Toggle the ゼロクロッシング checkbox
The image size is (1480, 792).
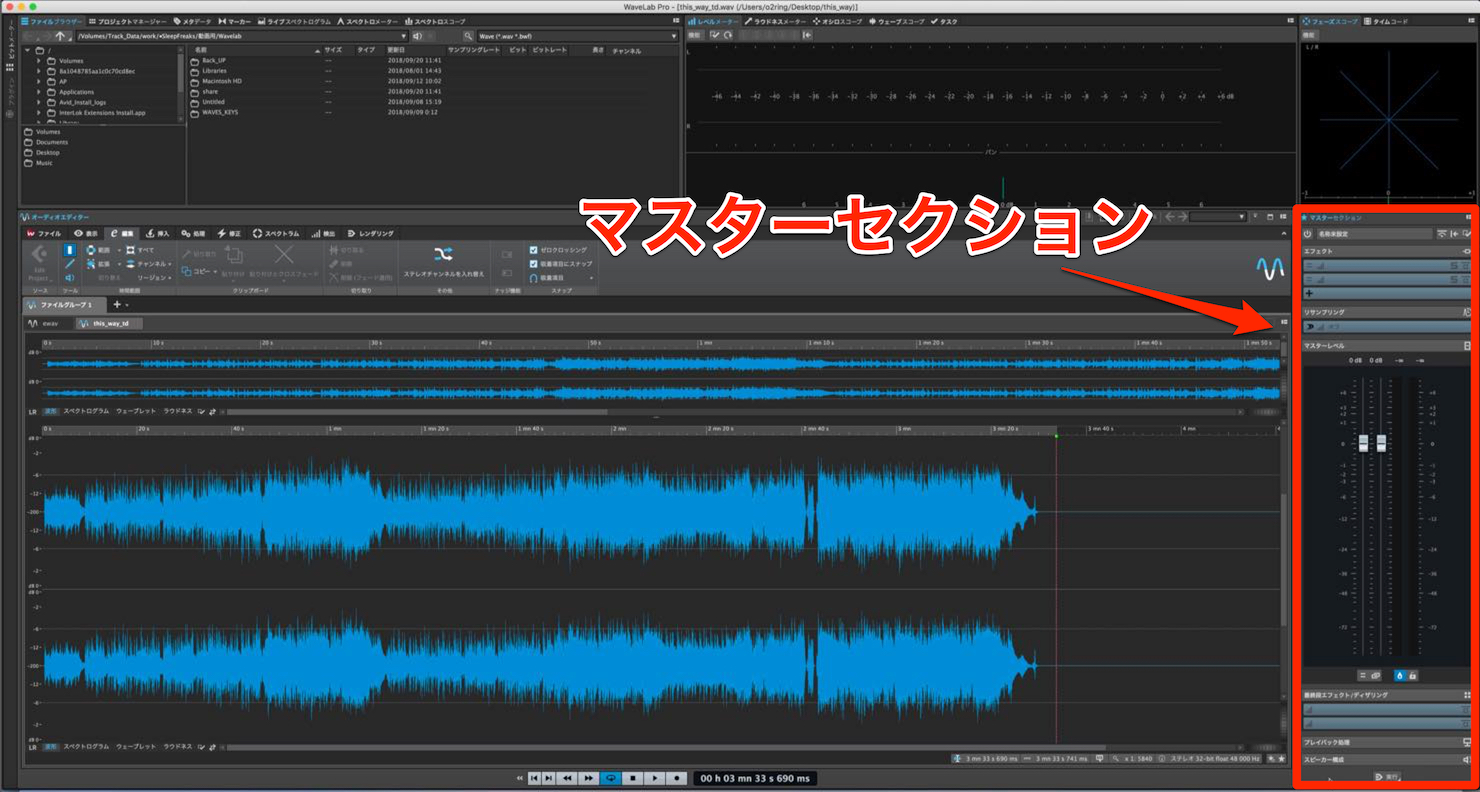534,250
